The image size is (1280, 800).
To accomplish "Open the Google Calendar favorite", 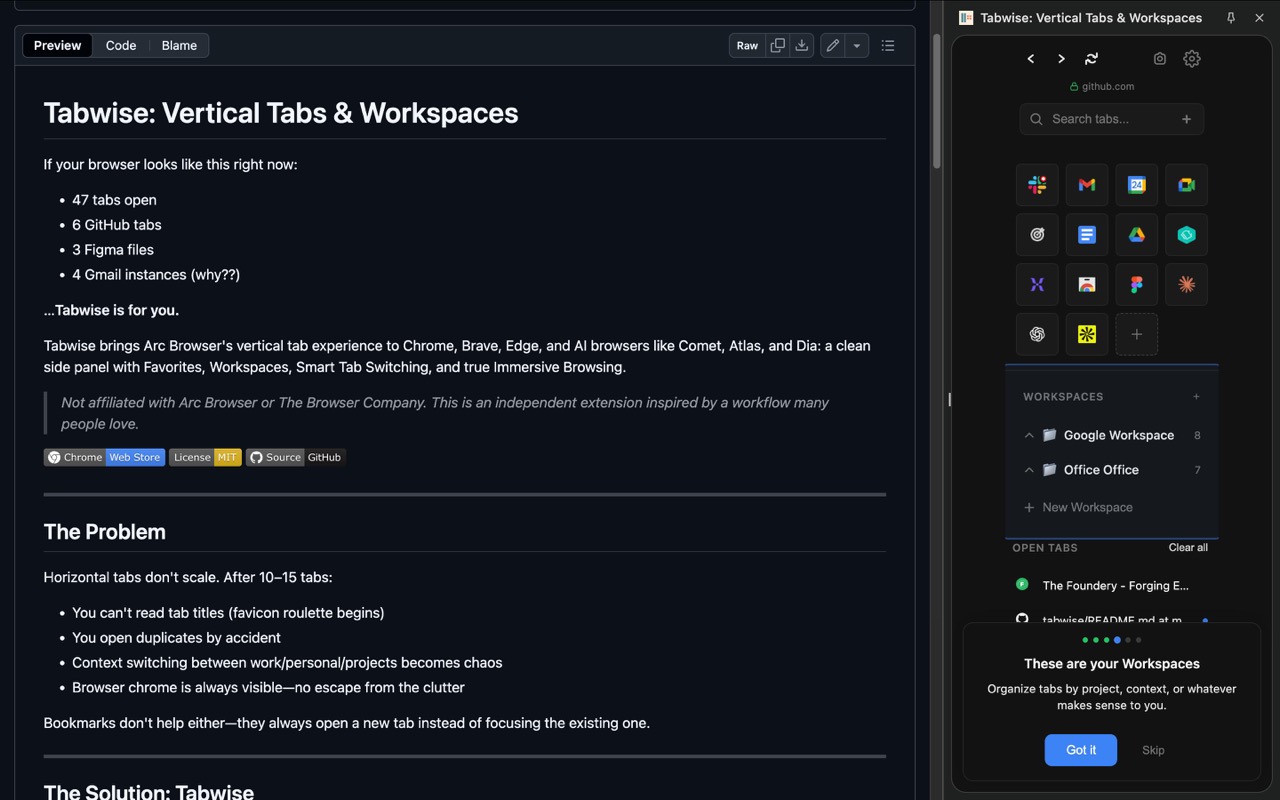I will pyautogui.click(x=1137, y=185).
